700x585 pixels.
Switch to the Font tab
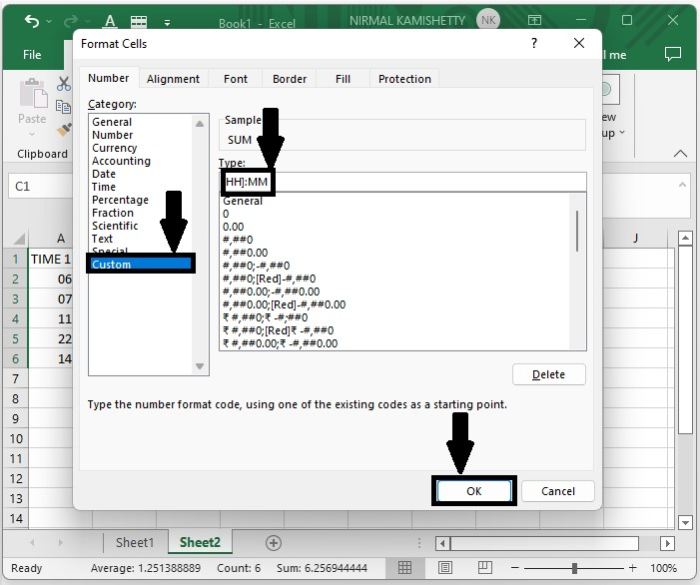(235, 79)
